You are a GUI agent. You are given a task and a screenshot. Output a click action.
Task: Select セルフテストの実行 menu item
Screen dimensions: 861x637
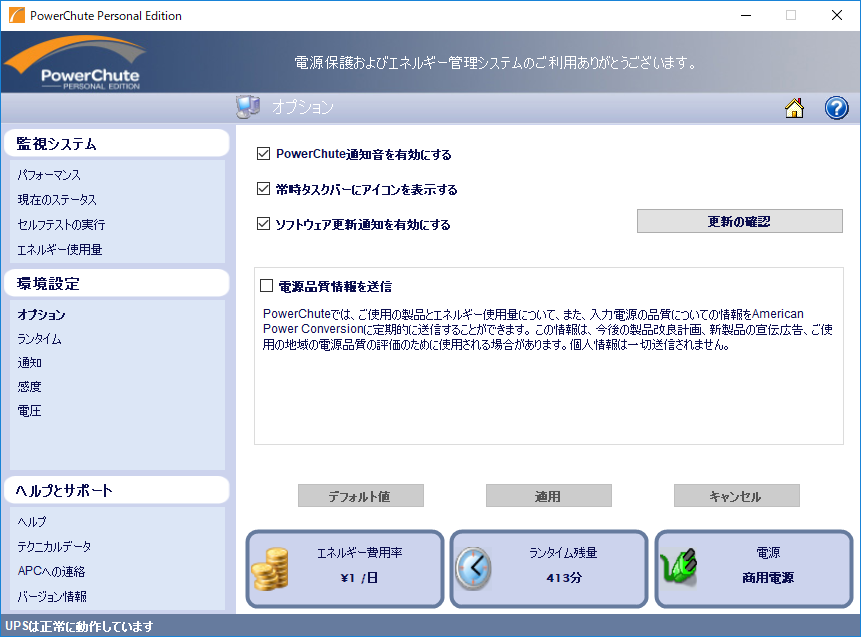click(x=62, y=225)
